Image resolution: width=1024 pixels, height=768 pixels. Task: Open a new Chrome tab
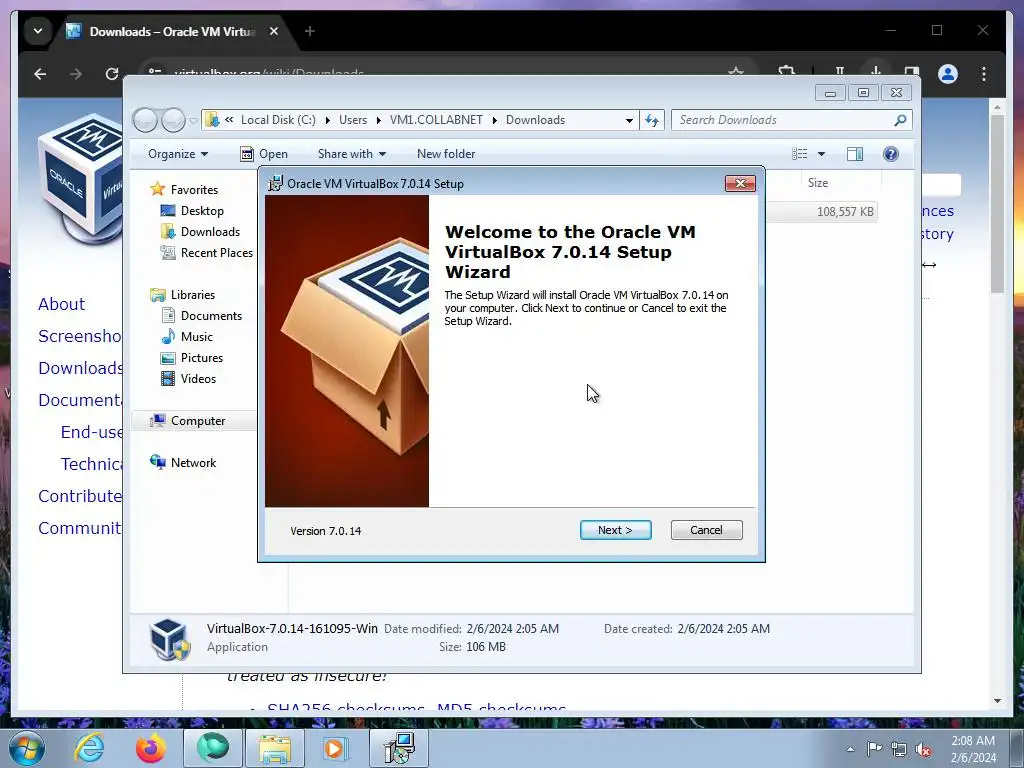(310, 31)
